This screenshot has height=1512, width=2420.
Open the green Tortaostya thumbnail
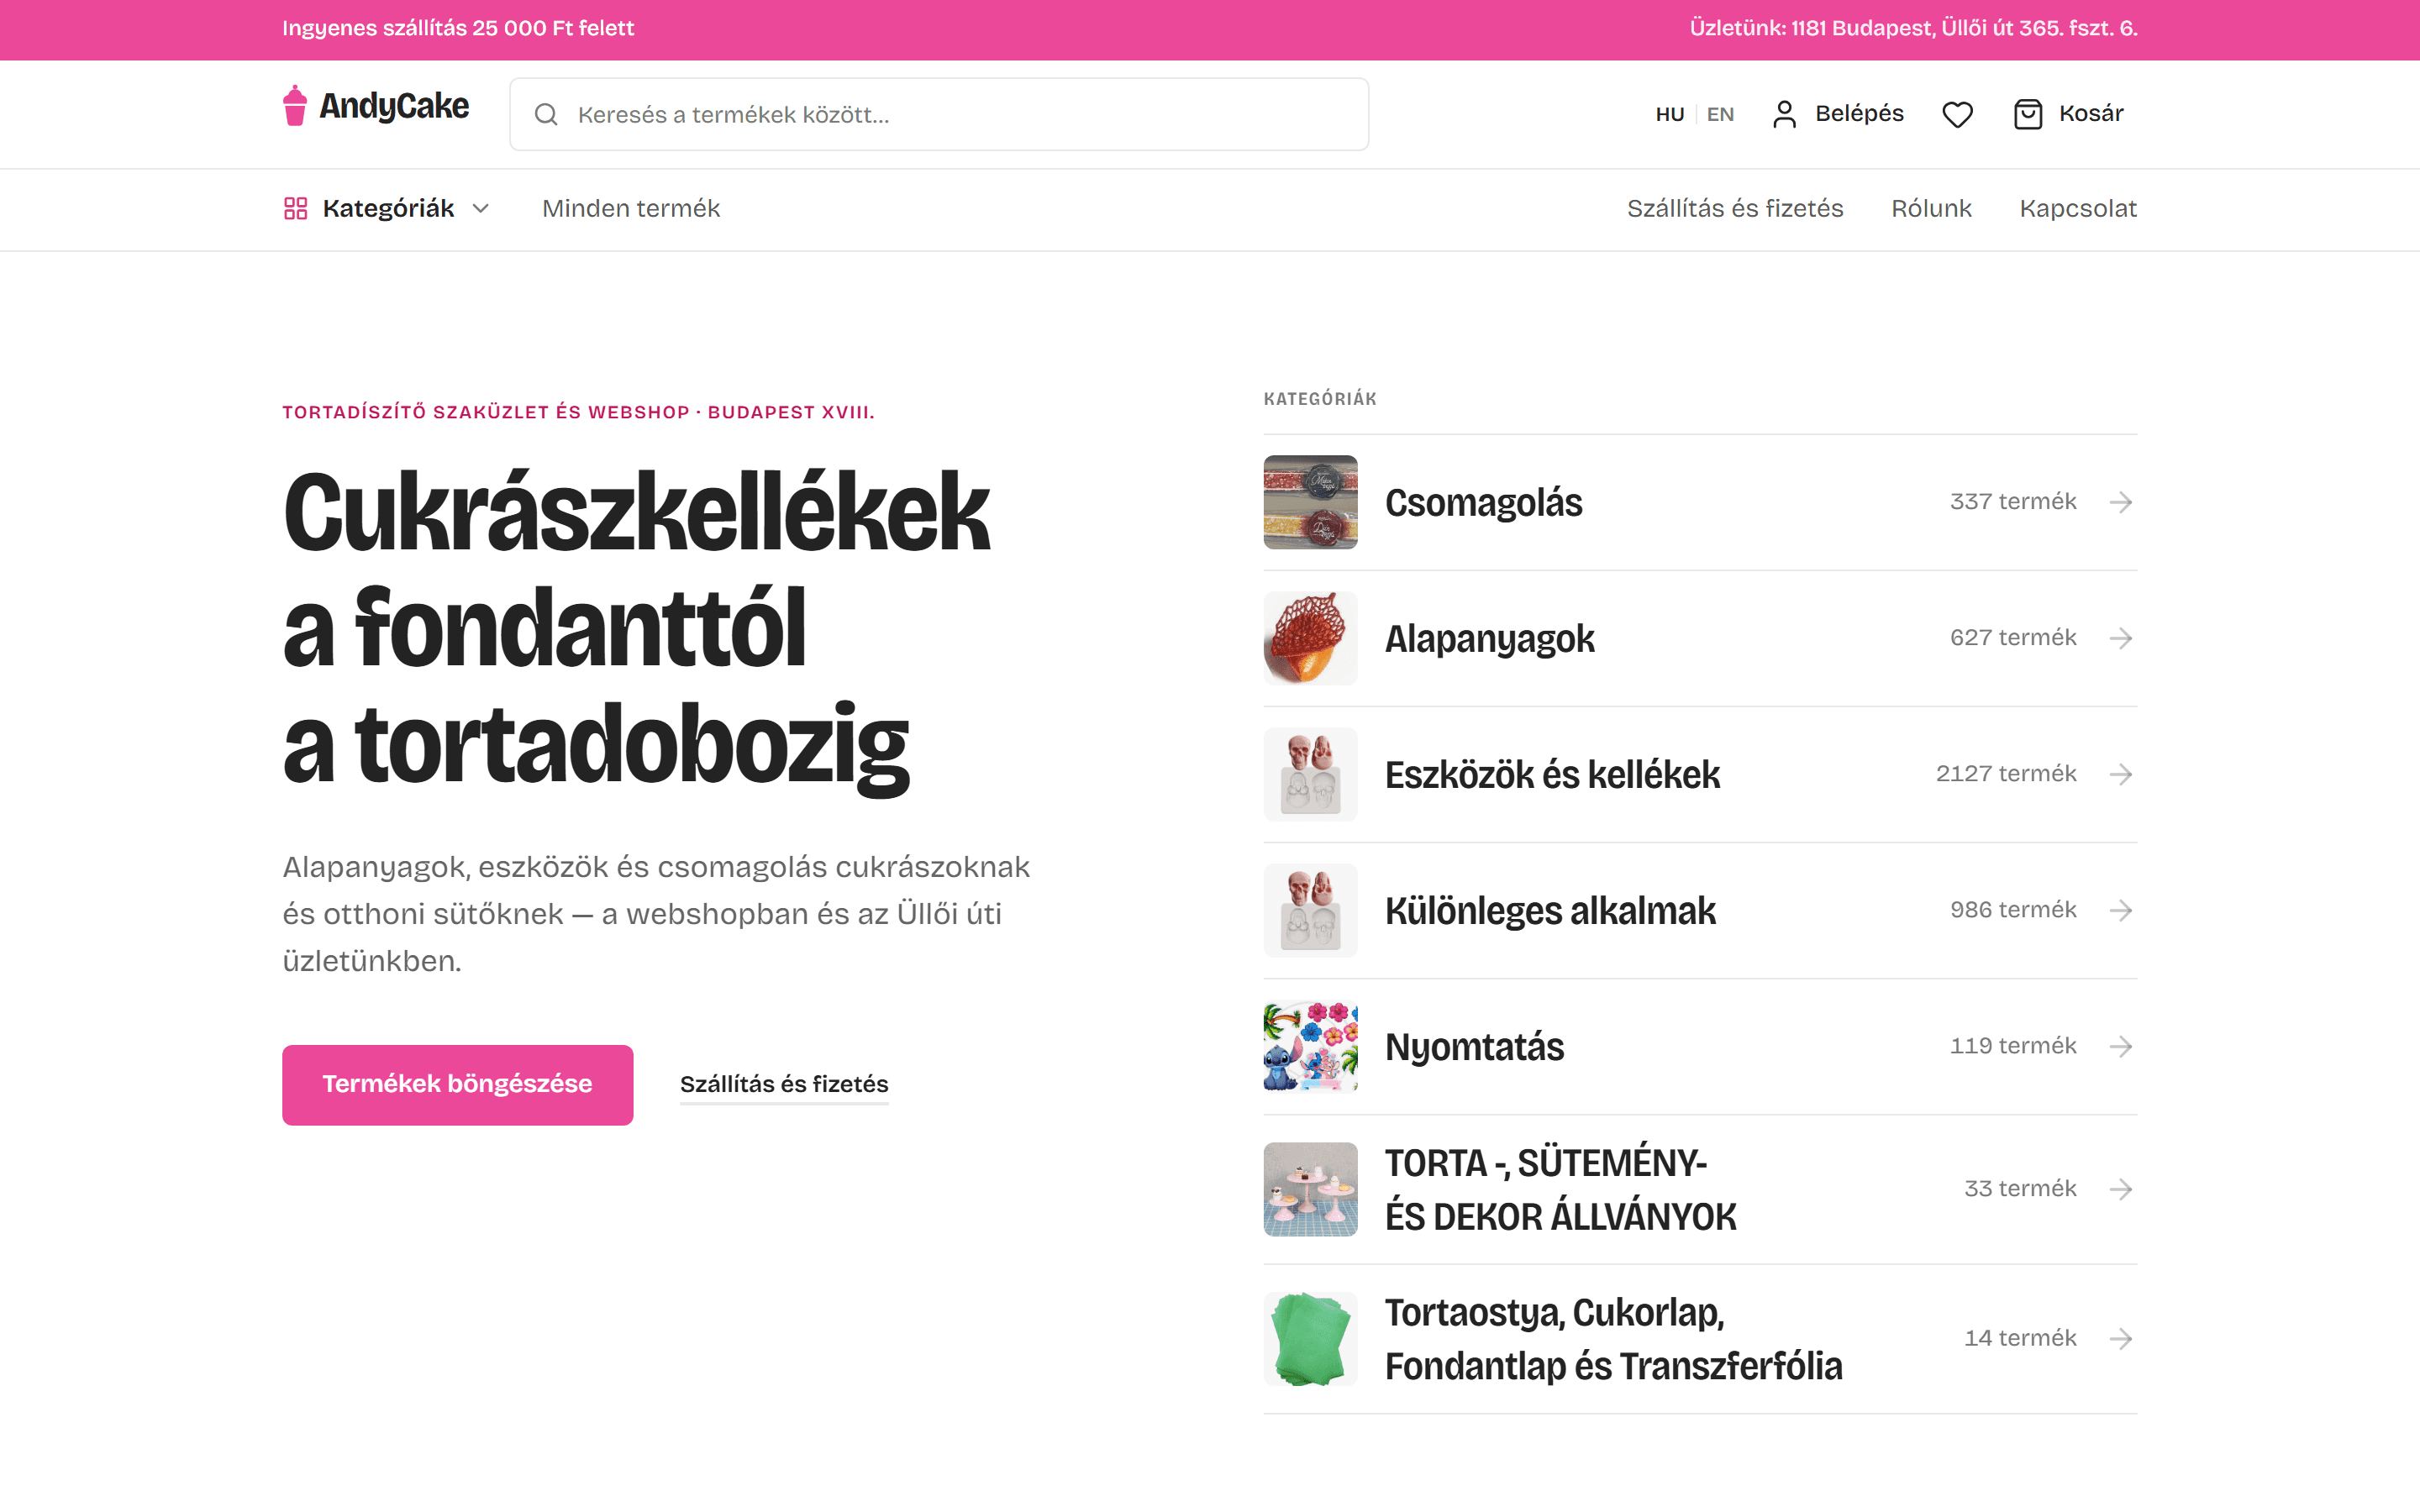point(1310,1338)
